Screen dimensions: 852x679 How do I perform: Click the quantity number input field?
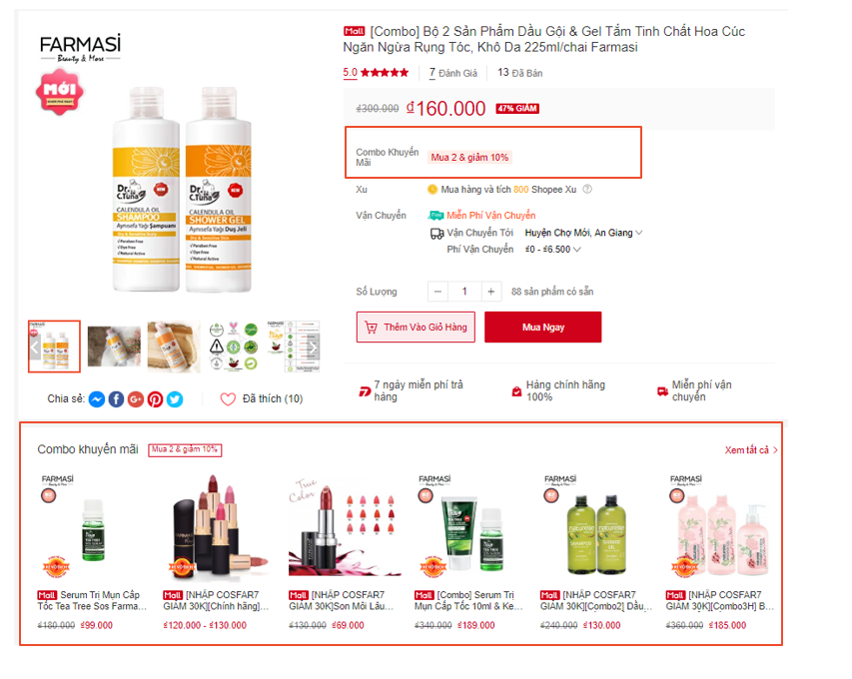click(464, 292)
